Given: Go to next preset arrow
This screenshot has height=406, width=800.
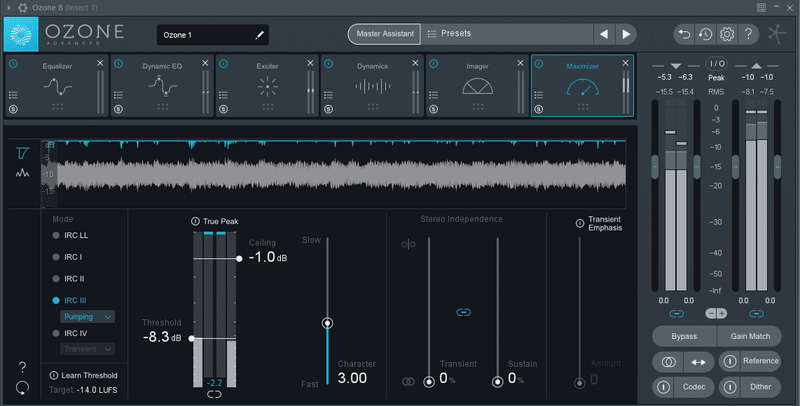Looking at the screenshot, I should click(x=626, y=34).
